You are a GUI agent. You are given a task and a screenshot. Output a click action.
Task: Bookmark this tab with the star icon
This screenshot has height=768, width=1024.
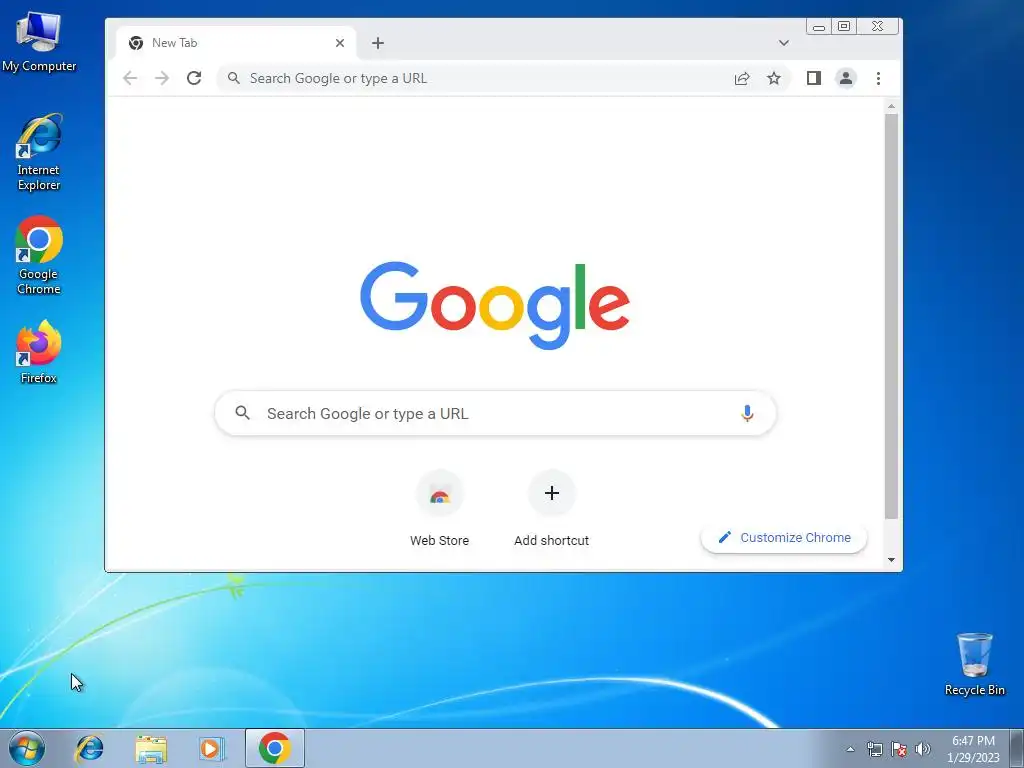pyautogui.click(x=774, y=78)
